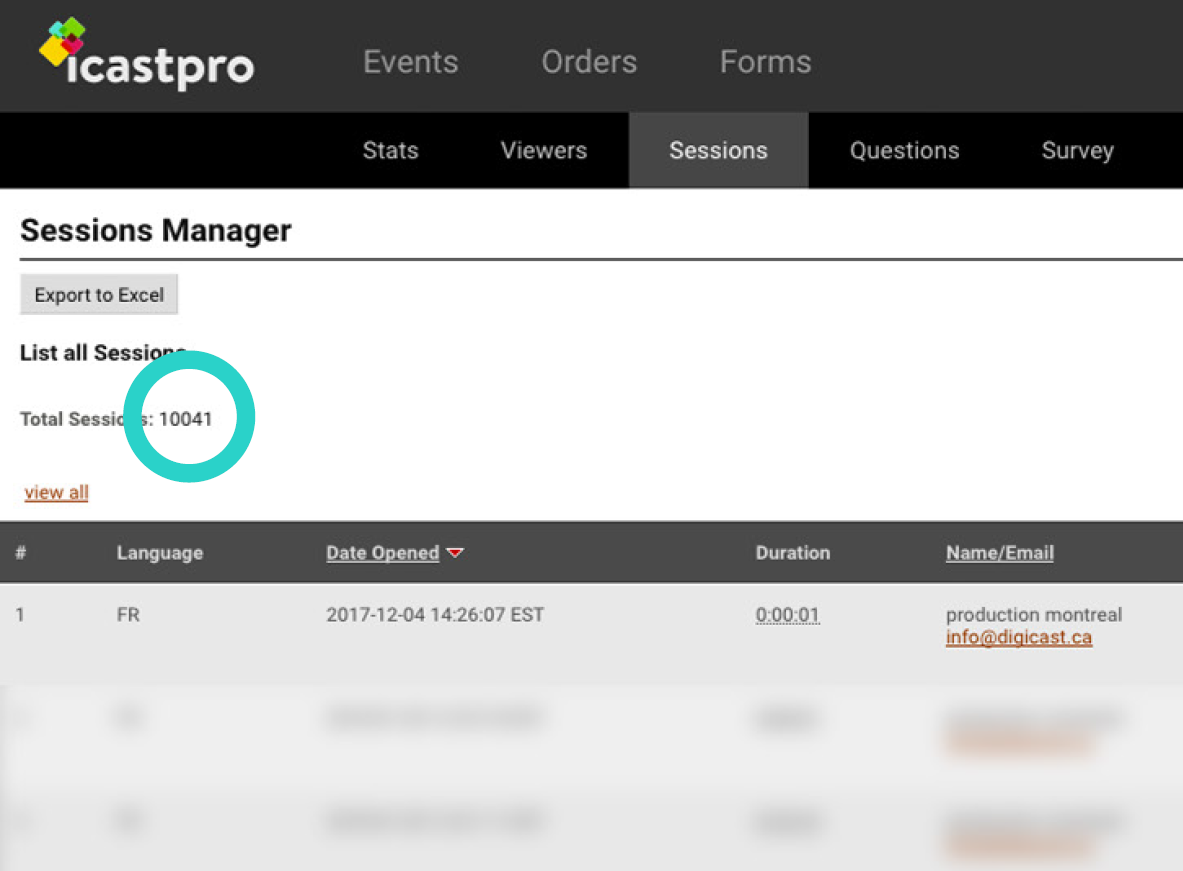
Task: Switch to the Questions tab
Action: [x=904, y=151]
